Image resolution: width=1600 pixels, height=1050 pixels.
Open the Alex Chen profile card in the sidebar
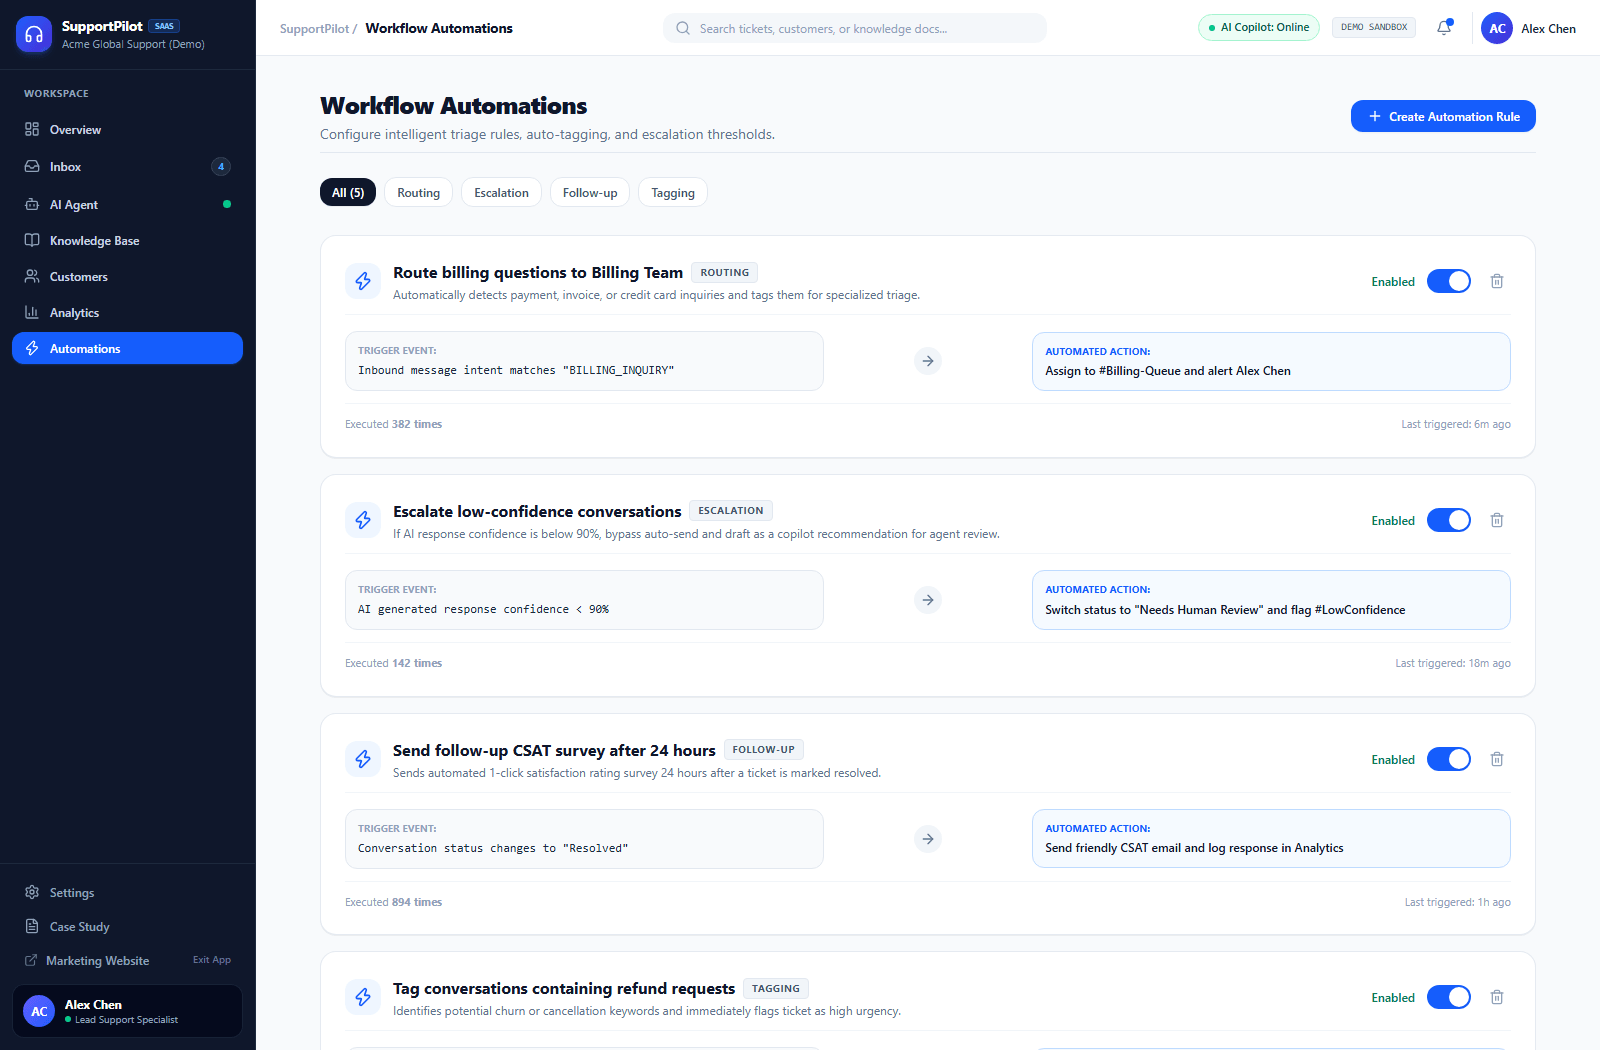click(127, 1011)
